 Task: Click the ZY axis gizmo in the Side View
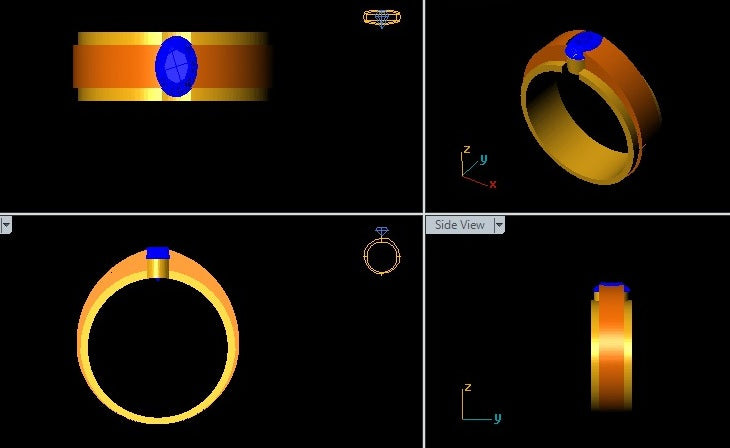click(x=481, y=403)
